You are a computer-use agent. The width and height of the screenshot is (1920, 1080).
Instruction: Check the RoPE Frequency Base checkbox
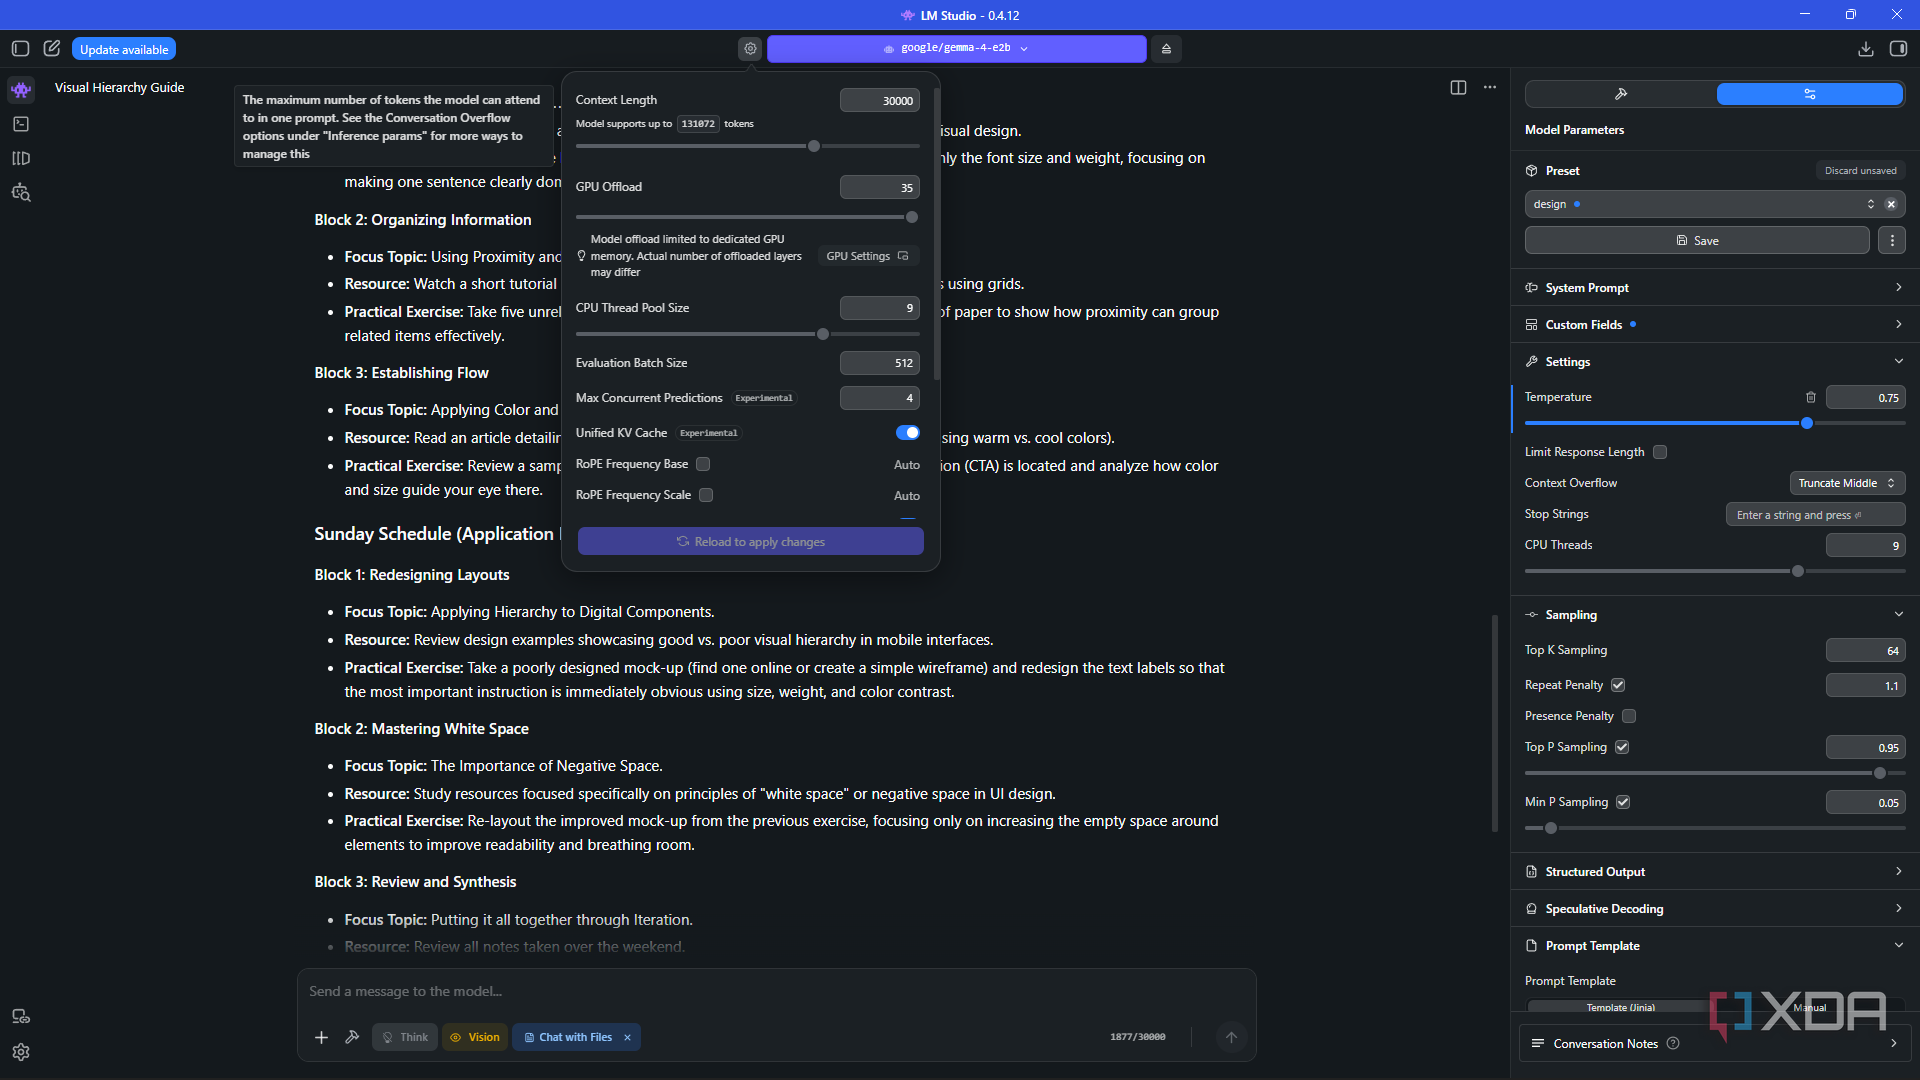coord(703,464)
